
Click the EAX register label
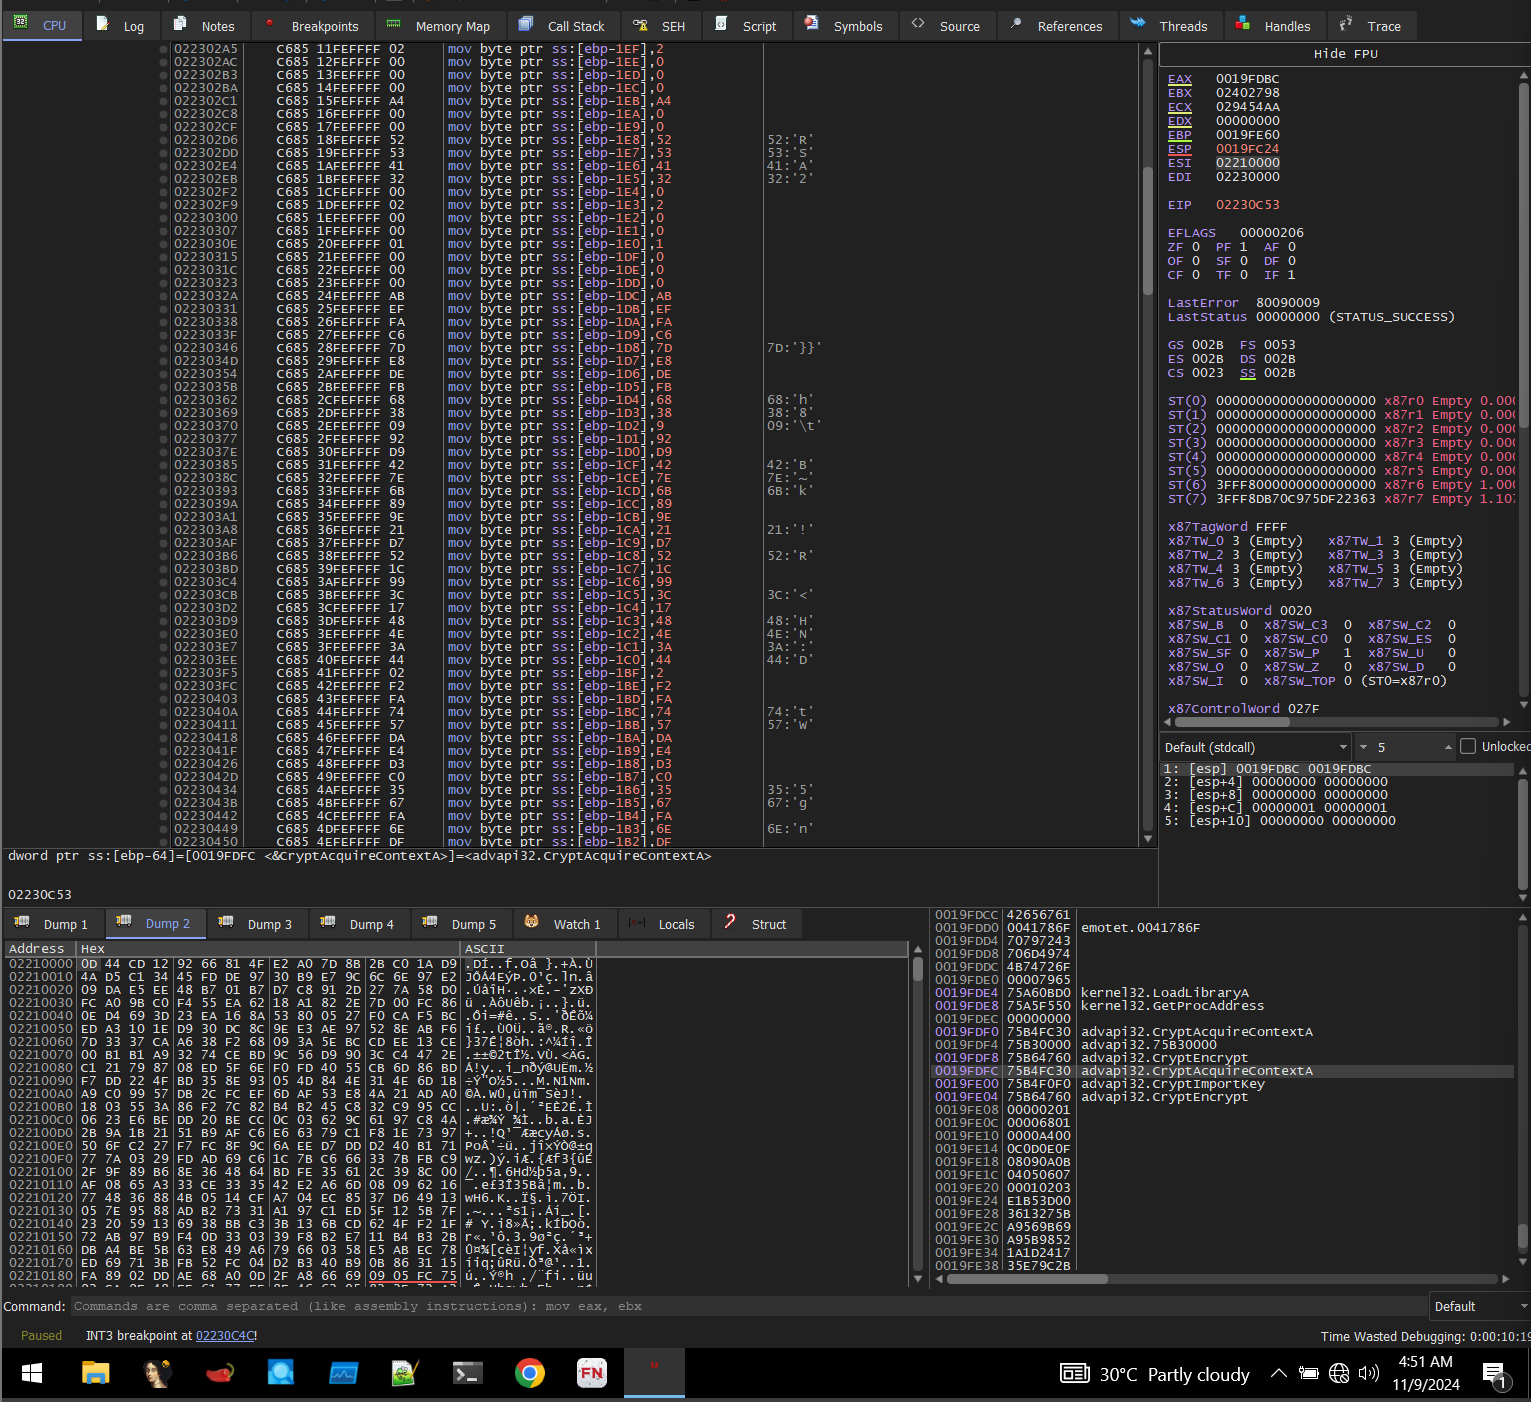pos(1180,79)
